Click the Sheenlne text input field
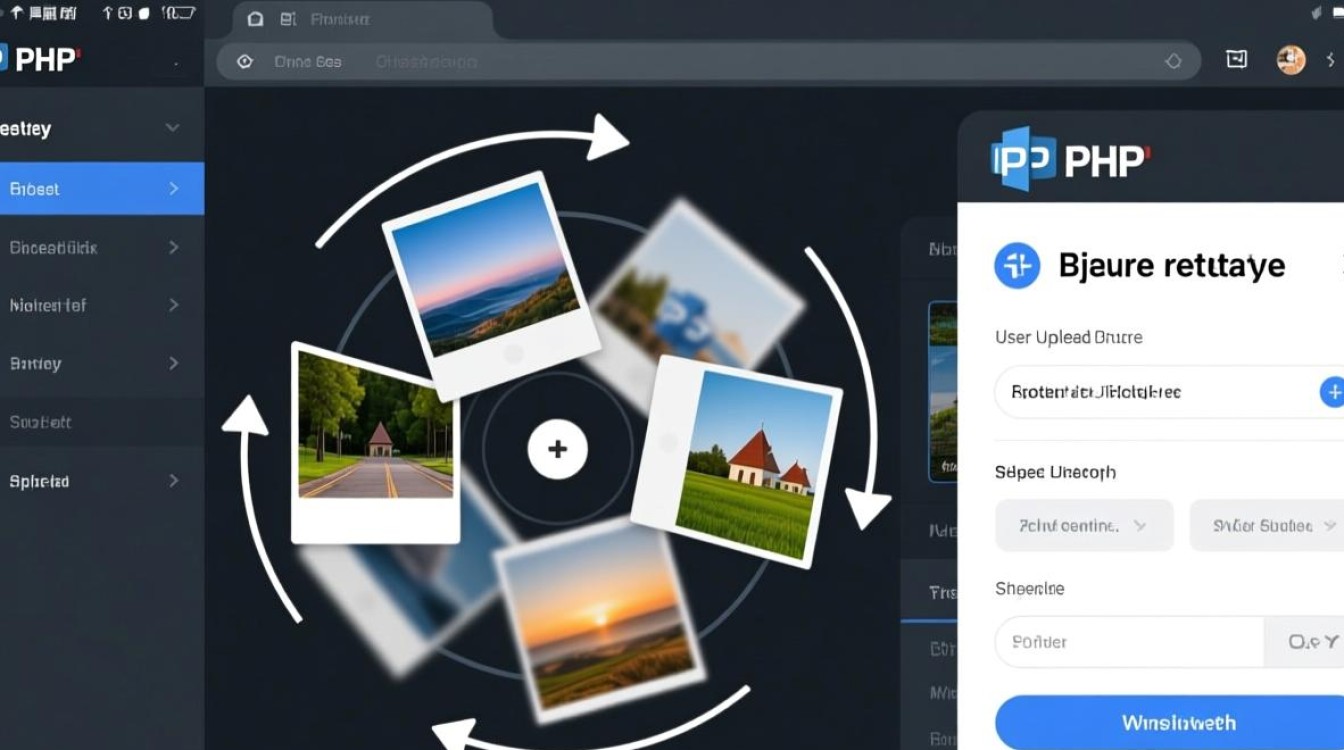This screenshot has width=1344, height=750. (1130, 642)
